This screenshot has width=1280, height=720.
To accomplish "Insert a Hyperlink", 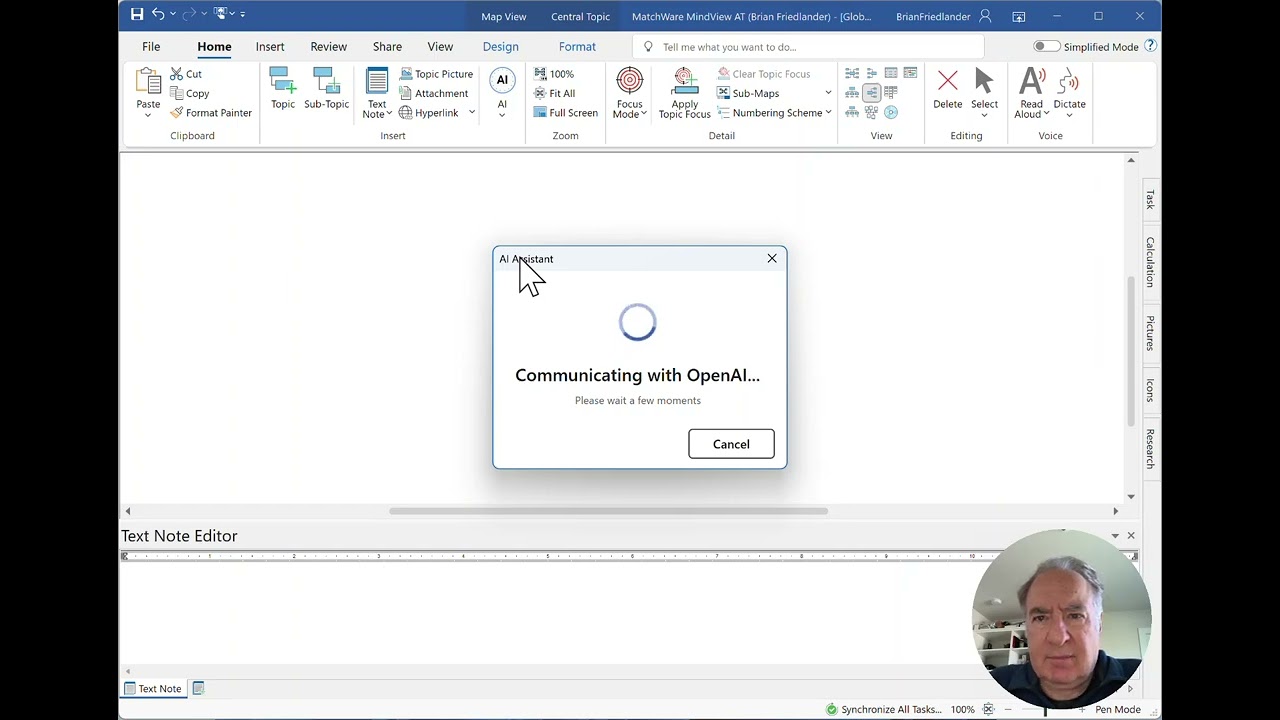I will coord(429,113).
